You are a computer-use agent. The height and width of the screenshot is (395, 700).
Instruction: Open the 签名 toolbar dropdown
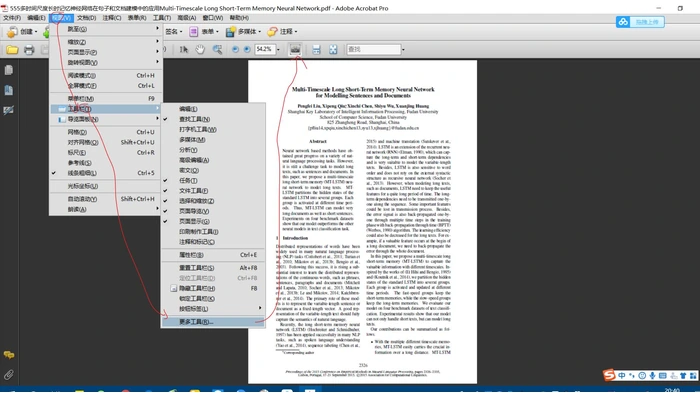click(x=174, y=32)
